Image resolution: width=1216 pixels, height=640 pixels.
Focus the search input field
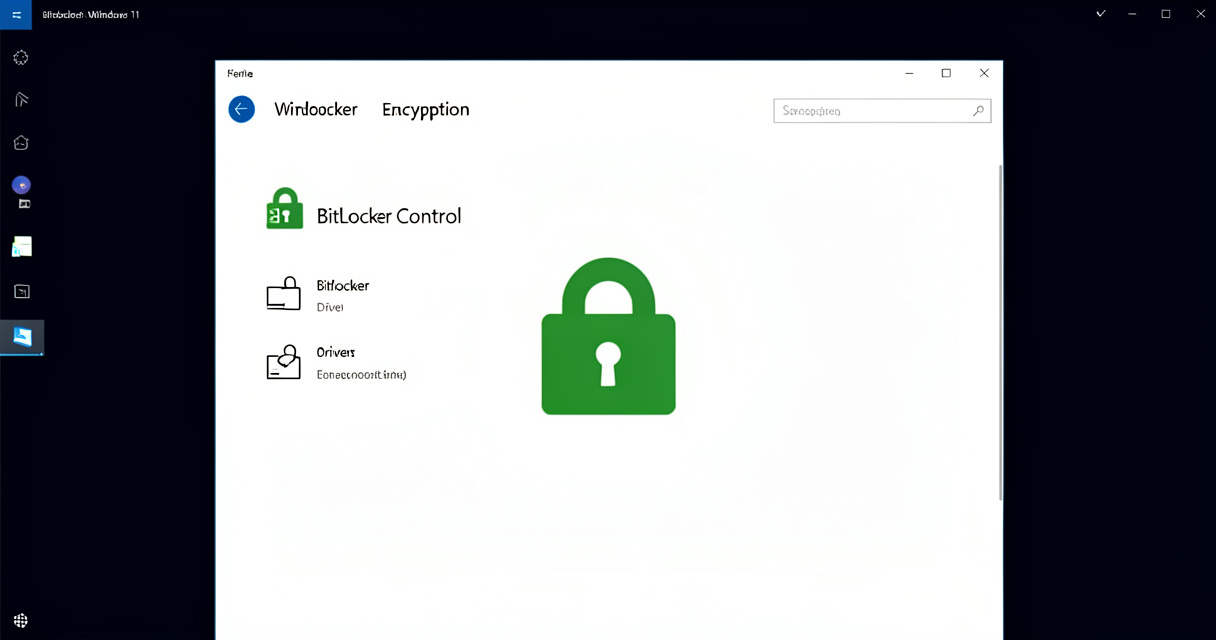point(882,111)
